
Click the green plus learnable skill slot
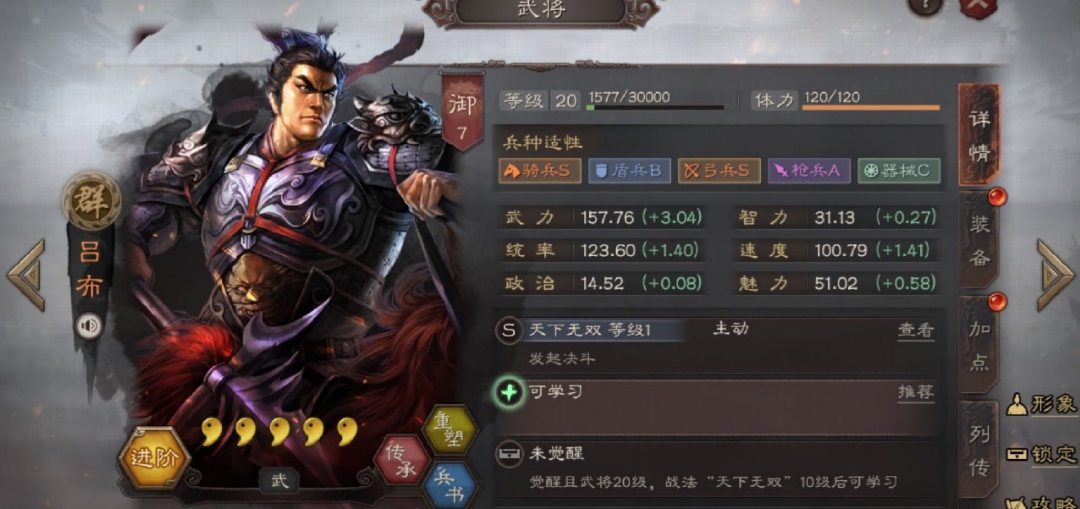508,392
